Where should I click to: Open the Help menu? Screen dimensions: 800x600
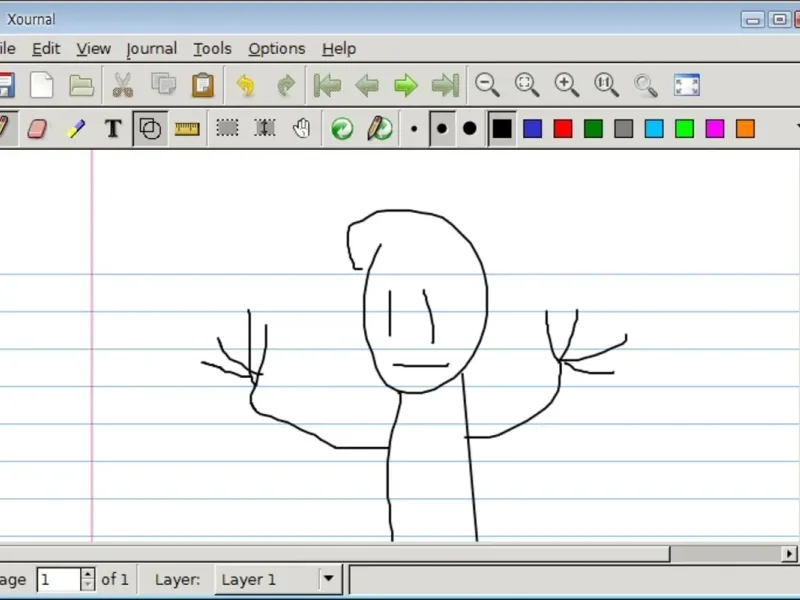[x=339, y=48]
